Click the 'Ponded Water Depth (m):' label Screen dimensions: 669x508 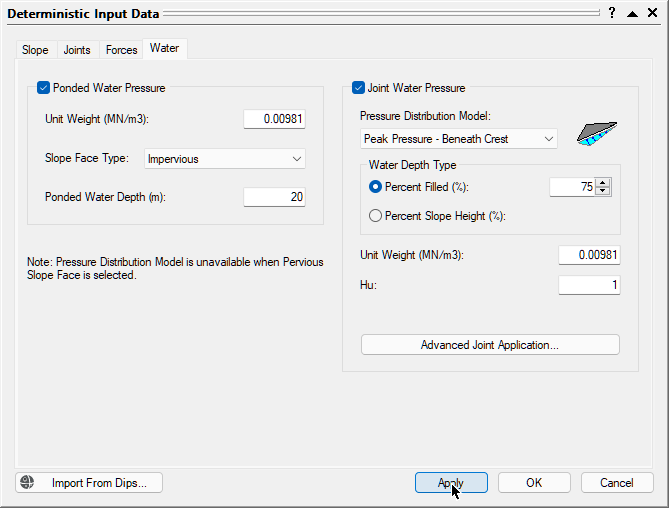click(x=105, y=197)
